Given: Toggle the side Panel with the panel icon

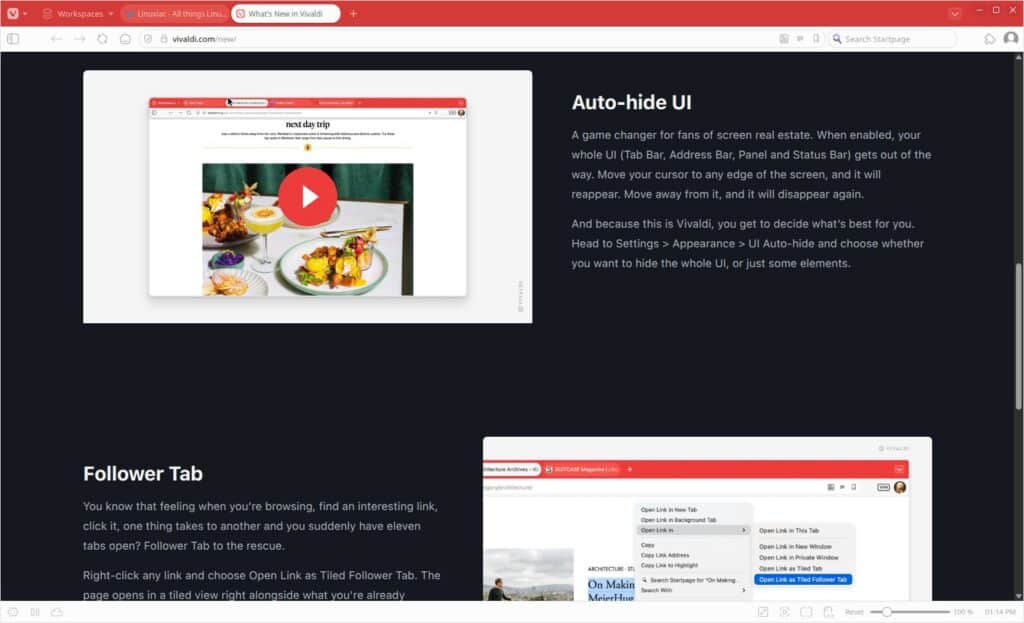Looking at the screenshot, I should [x=13, y=38].
